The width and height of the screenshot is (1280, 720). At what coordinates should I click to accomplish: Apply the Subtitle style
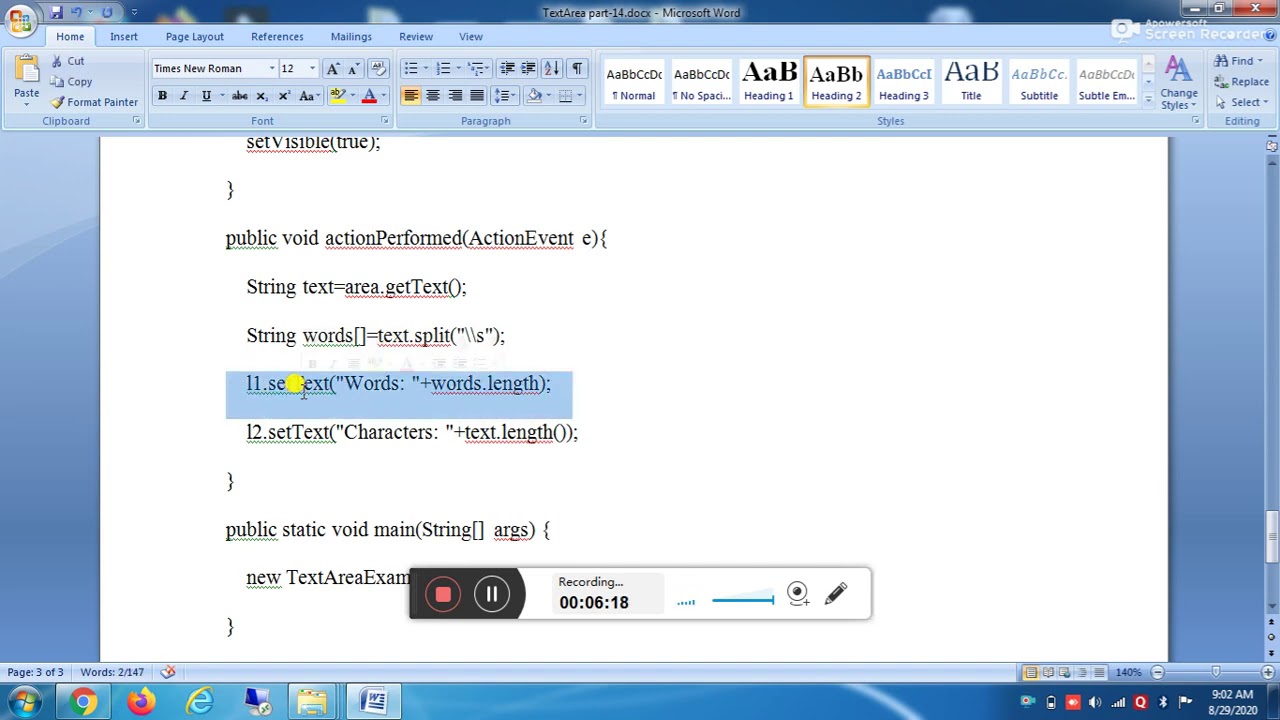1039,81
